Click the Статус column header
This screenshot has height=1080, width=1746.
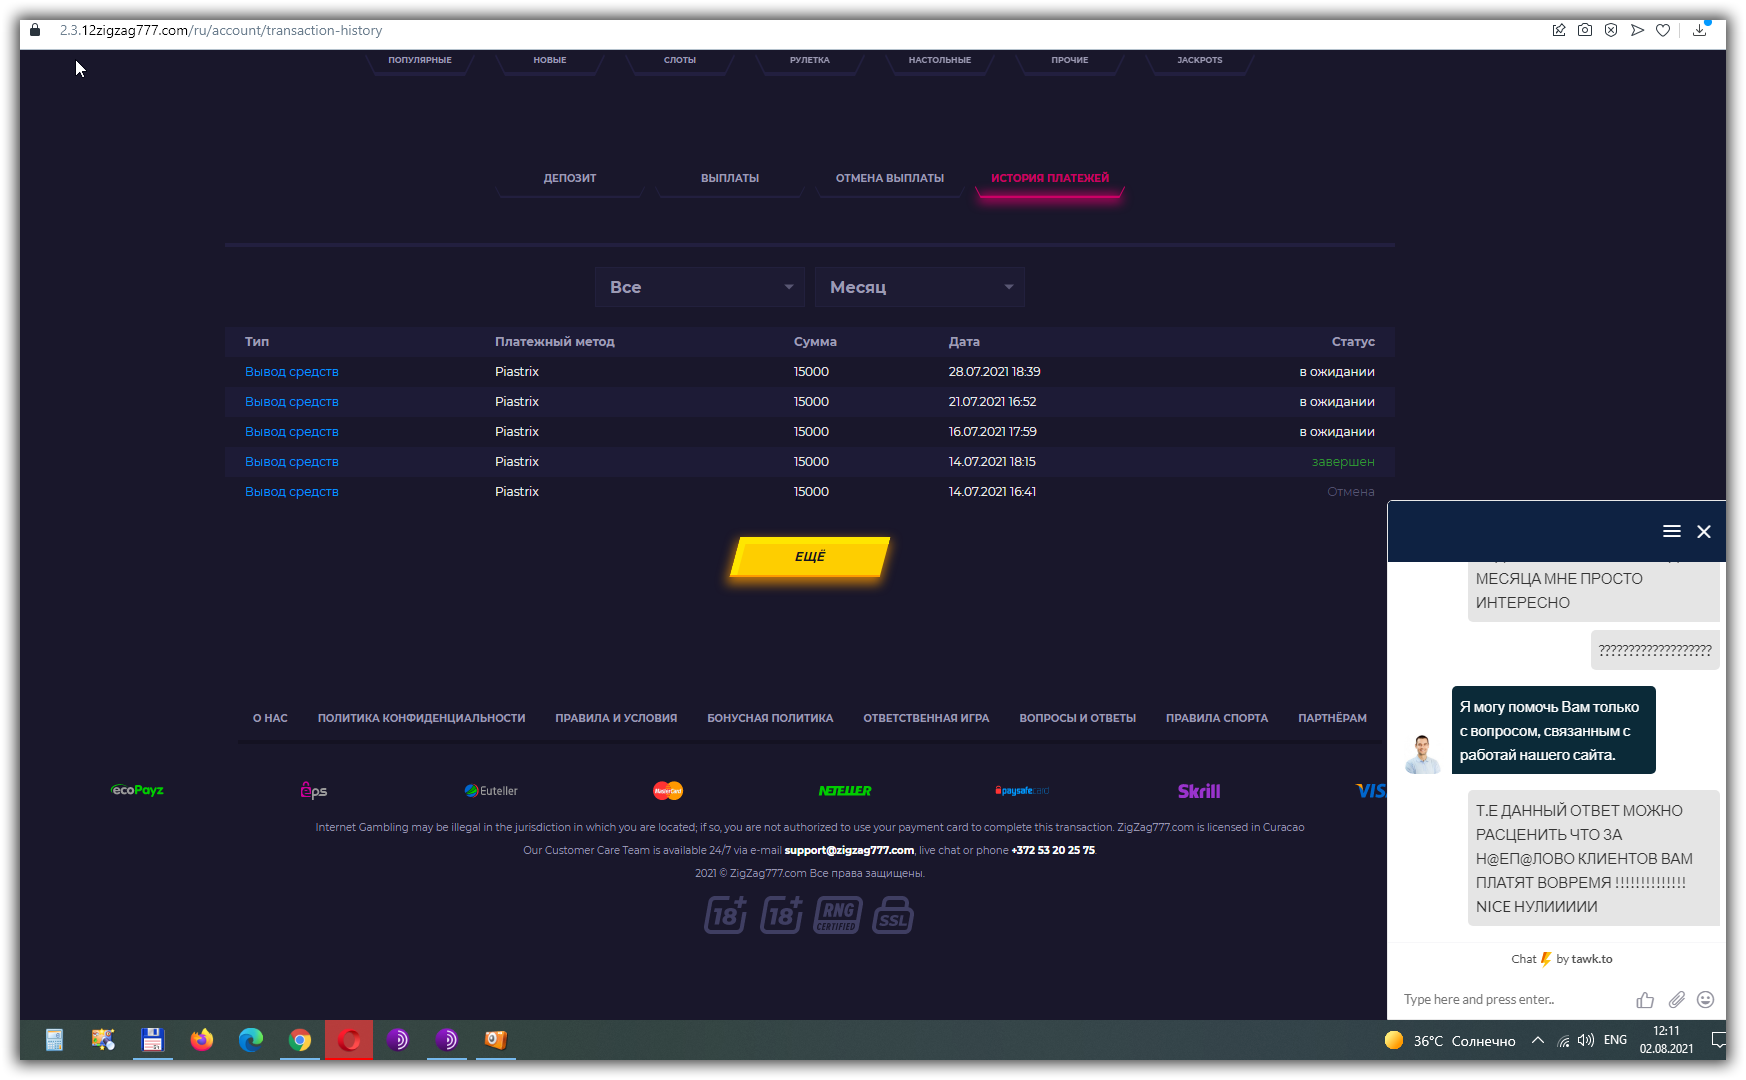(1353, 341)
